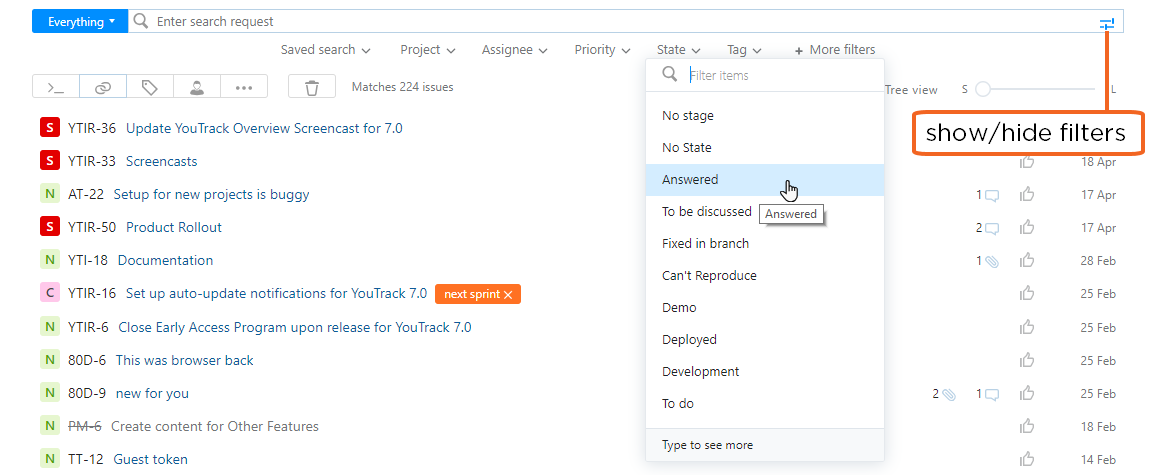Select Answered in the State list
This screenshot has width=1156, height=475.
(690, 180)
